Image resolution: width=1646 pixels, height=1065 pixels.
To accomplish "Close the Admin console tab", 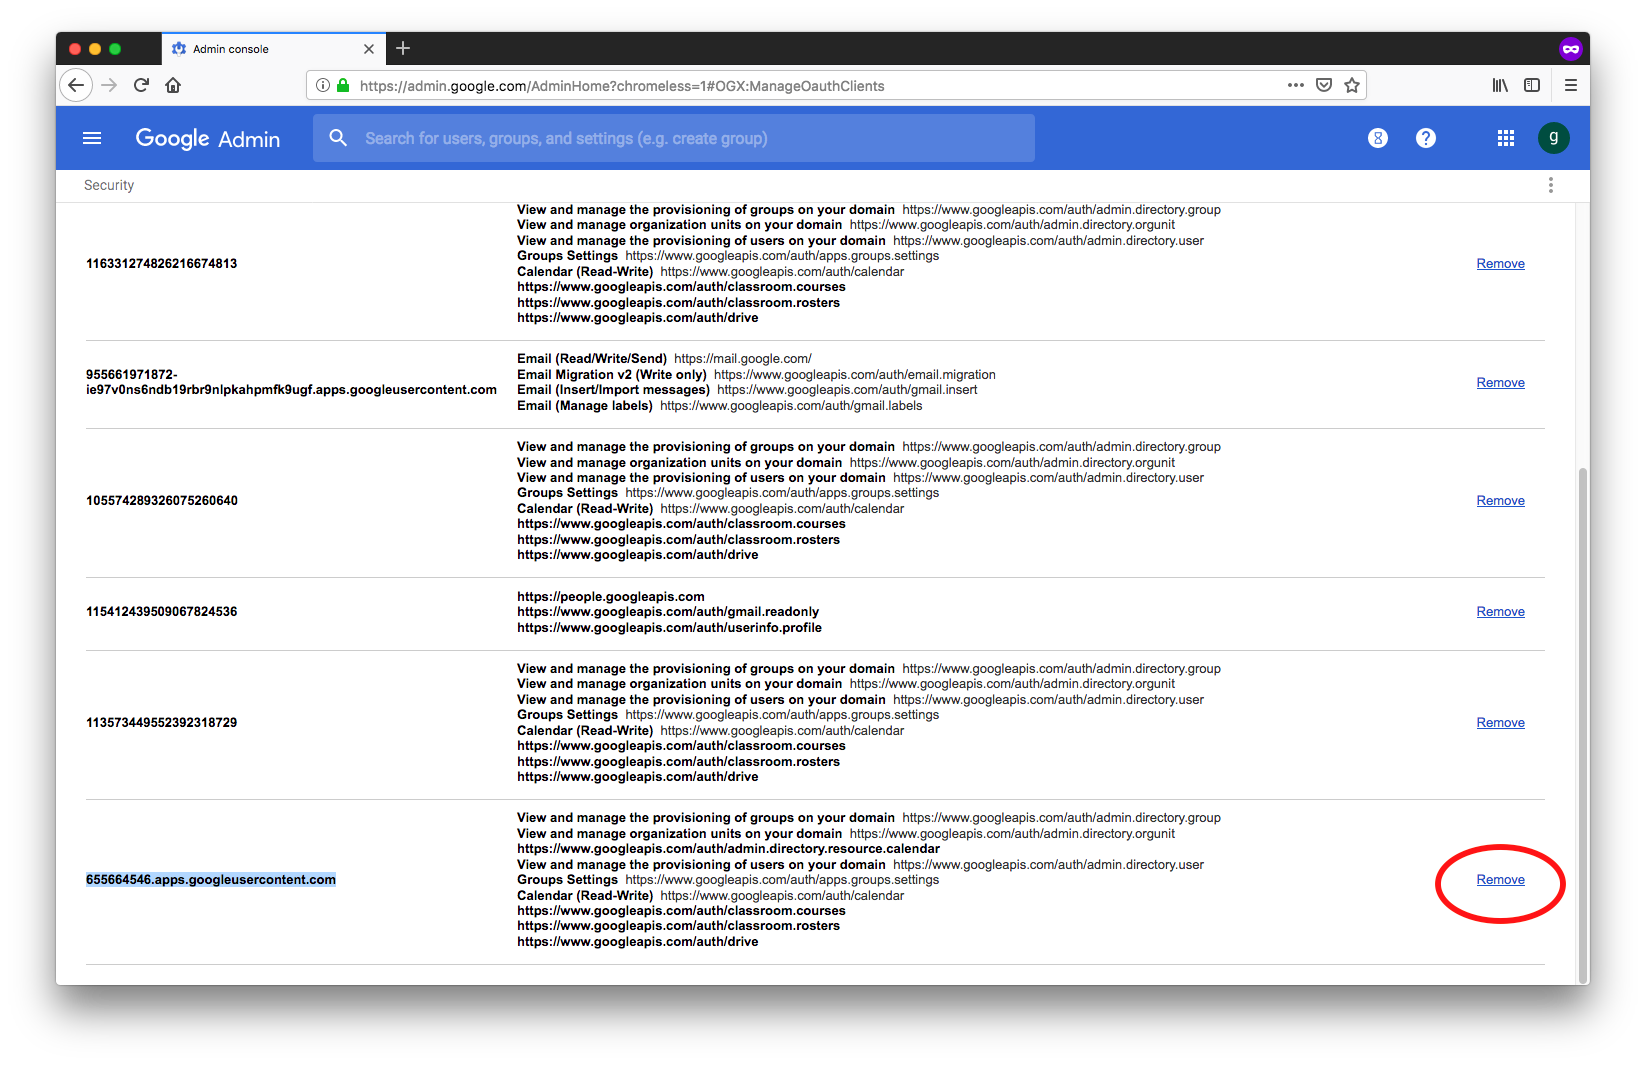I will [369, 49].
